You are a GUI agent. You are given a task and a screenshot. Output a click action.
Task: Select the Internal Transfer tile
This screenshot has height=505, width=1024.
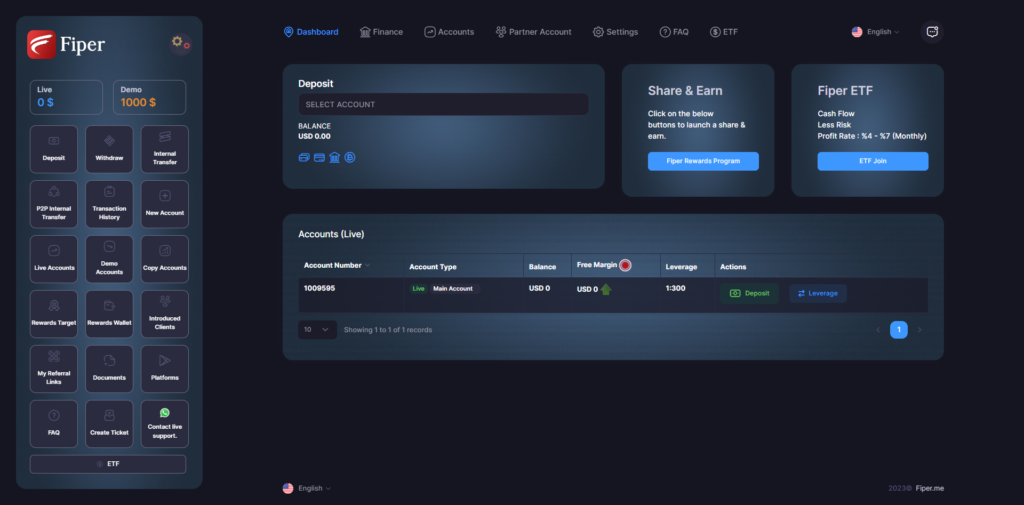[x=165, y=149]
